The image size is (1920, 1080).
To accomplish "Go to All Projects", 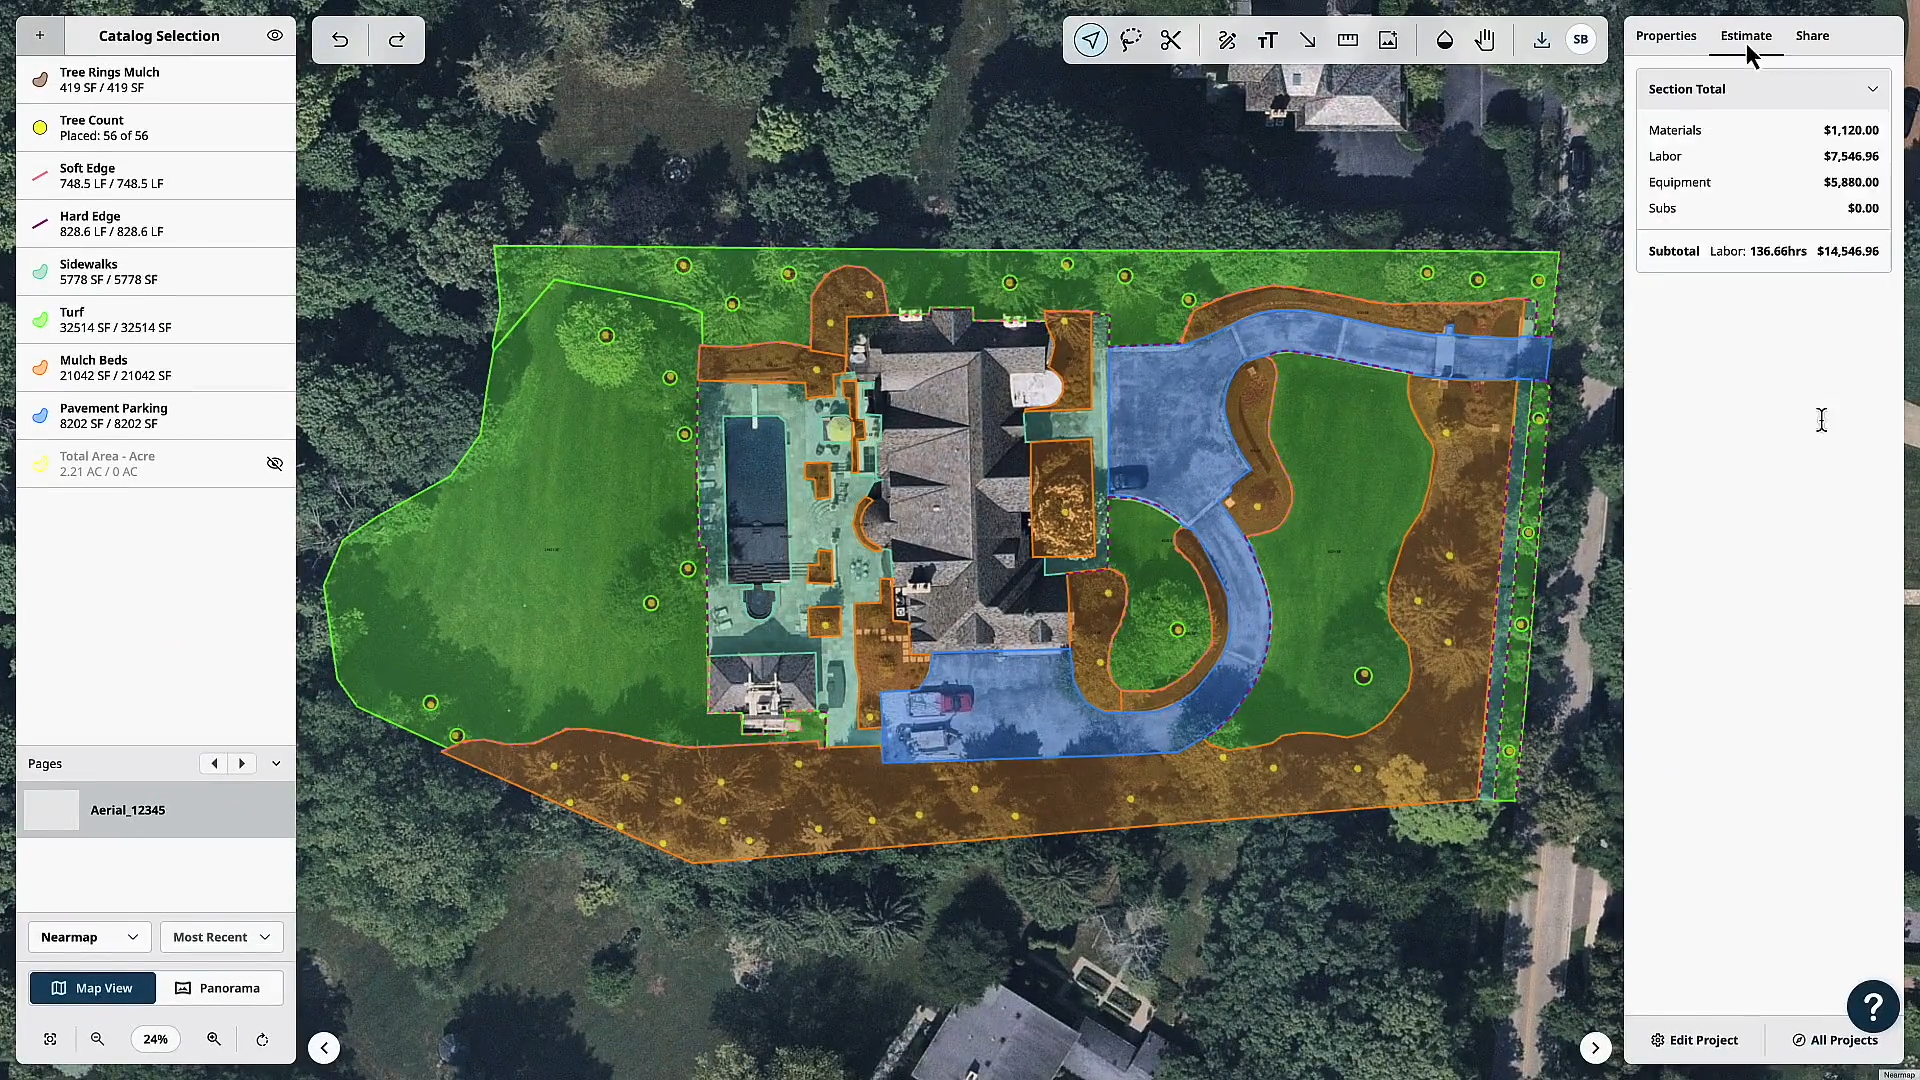I will [x=1835, y=1040].
